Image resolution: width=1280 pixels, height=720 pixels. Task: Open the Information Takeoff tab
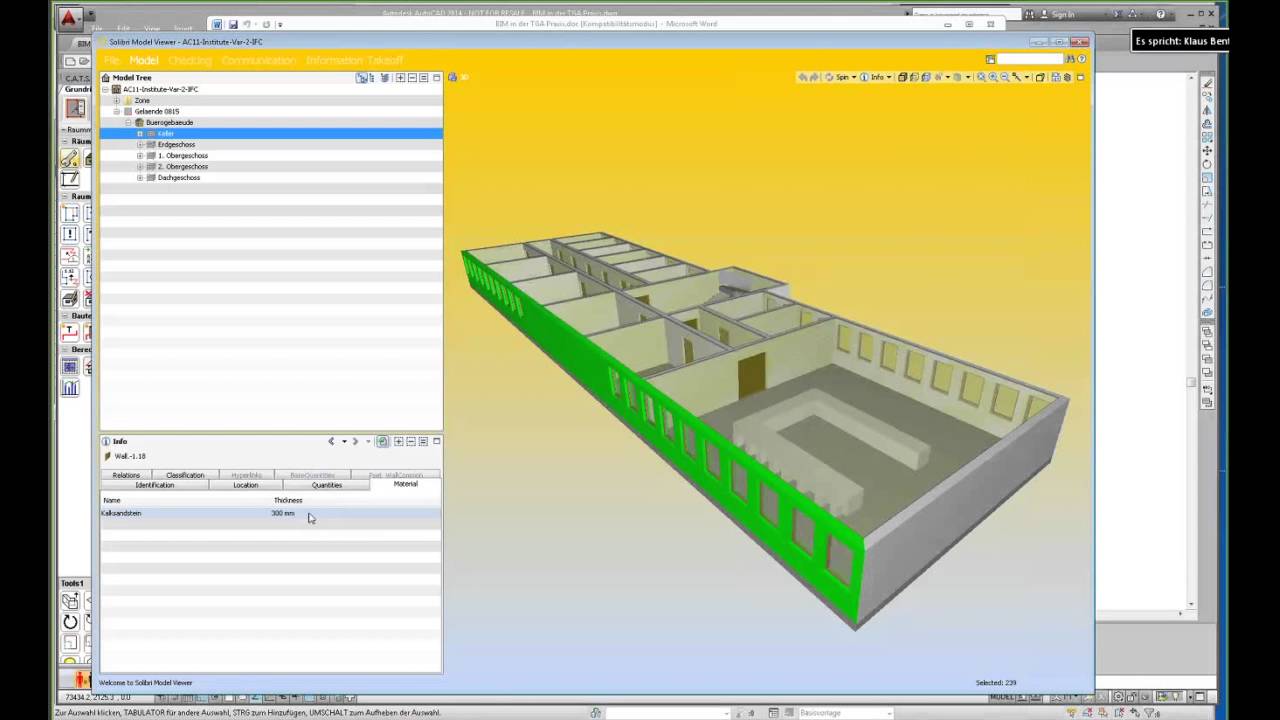355,60
